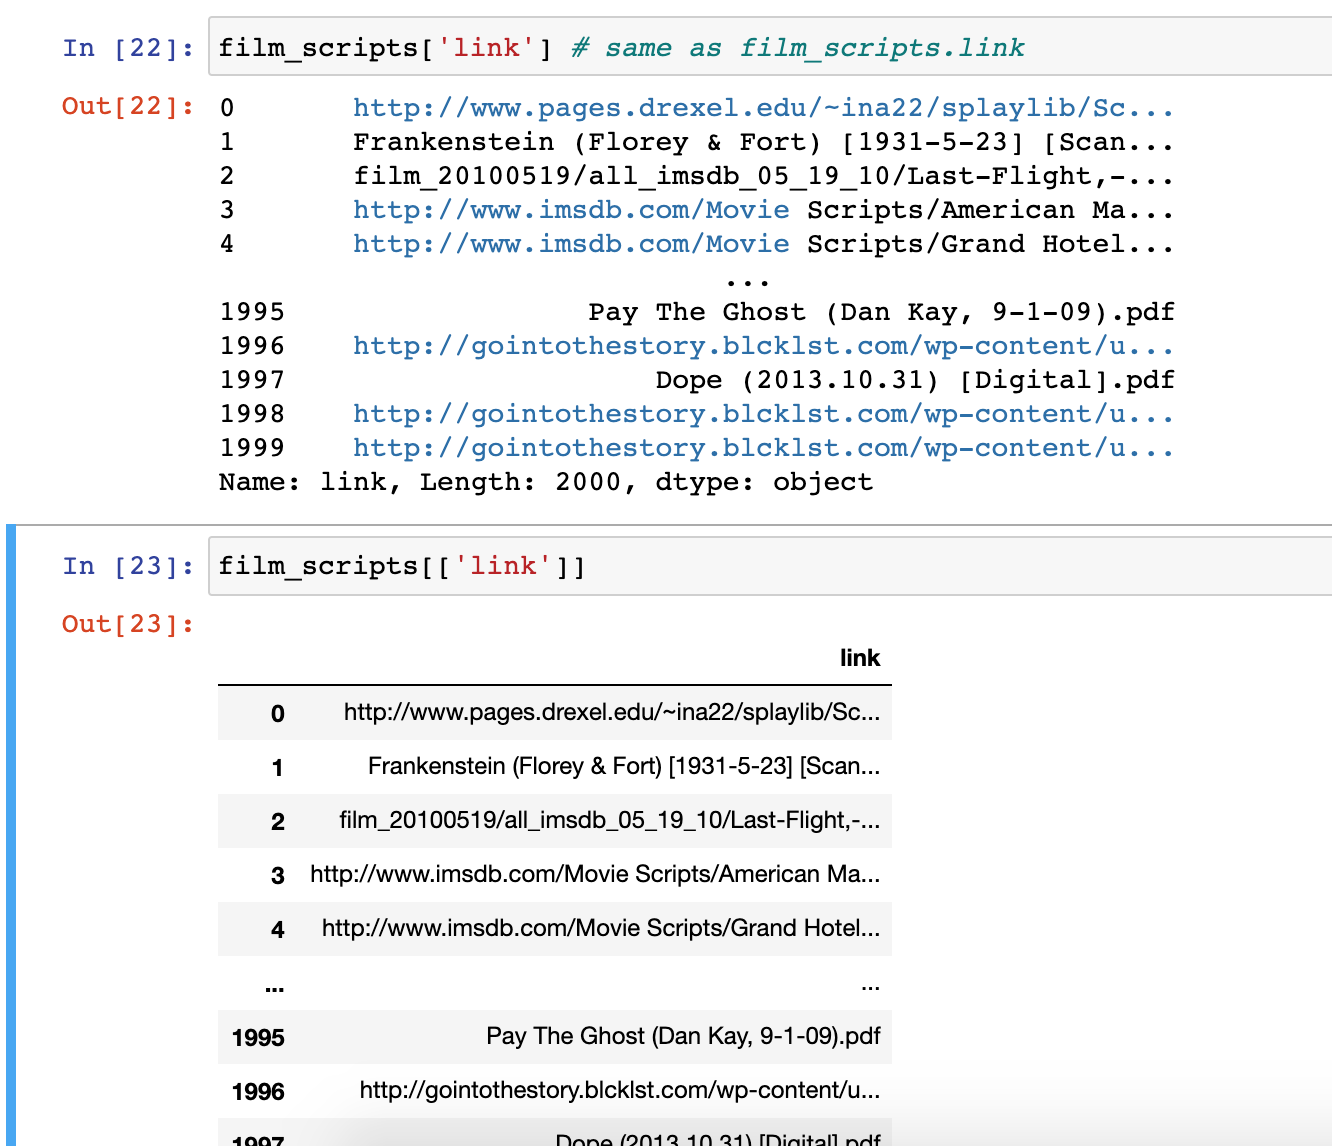Image resolution: width=1332 pixels, height=1146 pixels.
Task: Click index label 1996 in the Out[23] table
Action: click(x=258, y=1092)
